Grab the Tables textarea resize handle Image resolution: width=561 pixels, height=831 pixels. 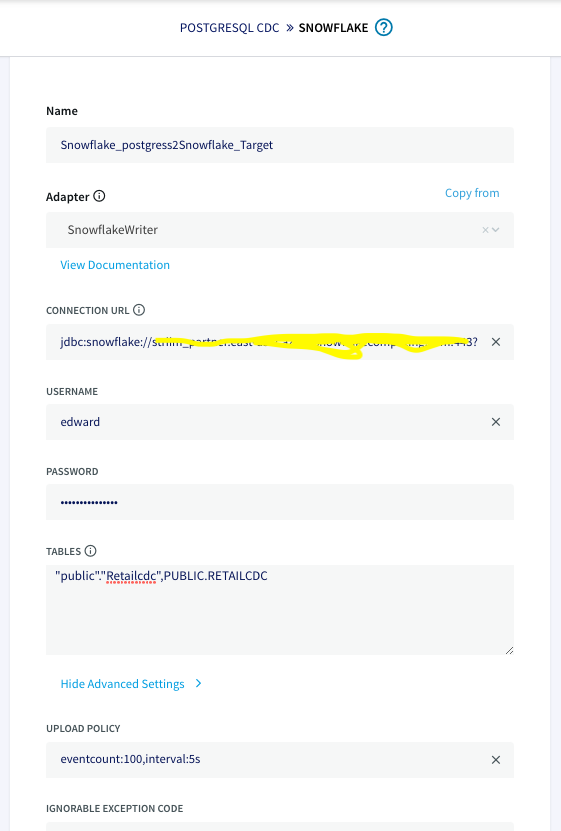(x=509, y=650)
